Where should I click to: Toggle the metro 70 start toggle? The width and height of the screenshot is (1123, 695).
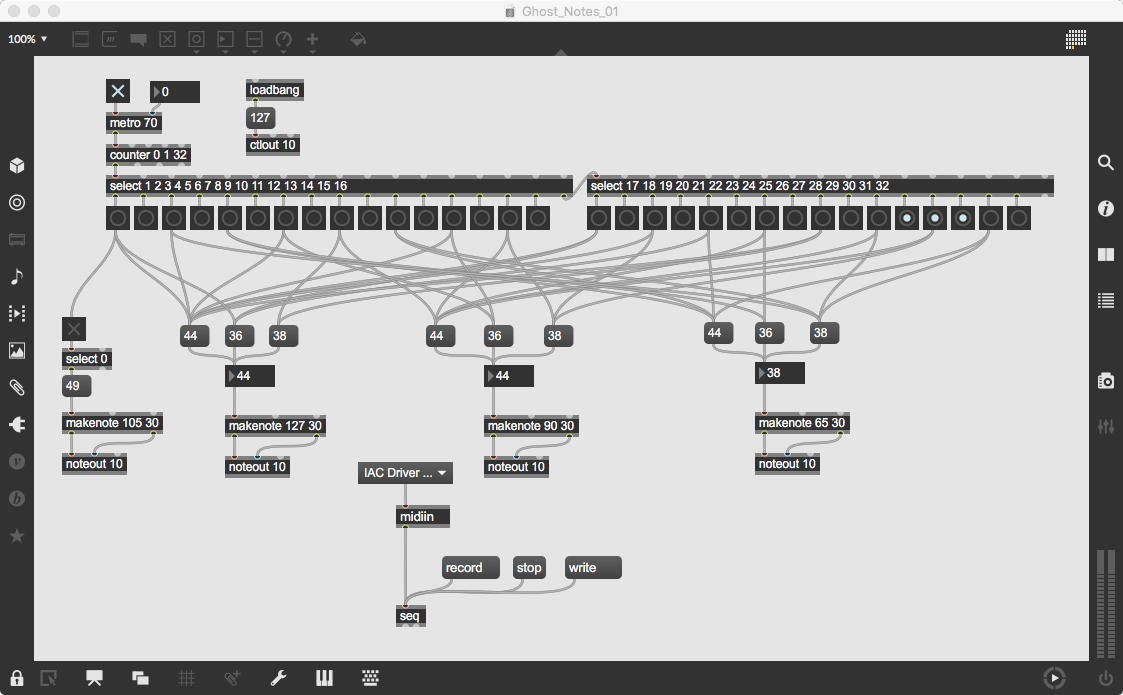pos(118,91)
